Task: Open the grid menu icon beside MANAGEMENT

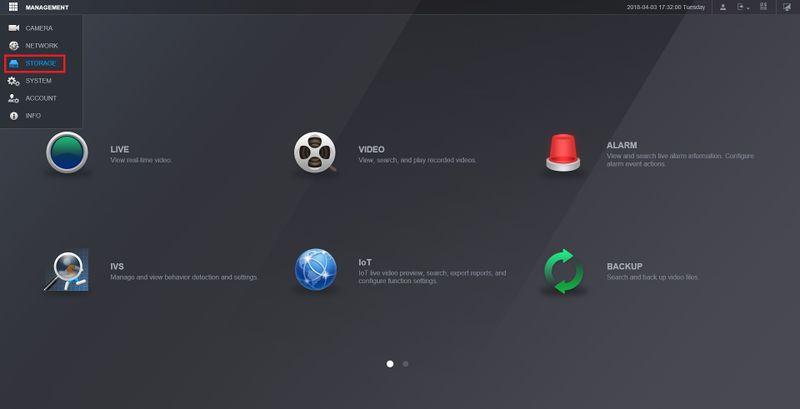Action: [x=13, y=7]
